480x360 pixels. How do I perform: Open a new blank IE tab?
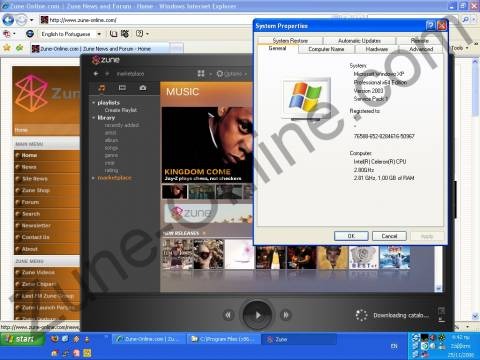(x=177, y=49)
